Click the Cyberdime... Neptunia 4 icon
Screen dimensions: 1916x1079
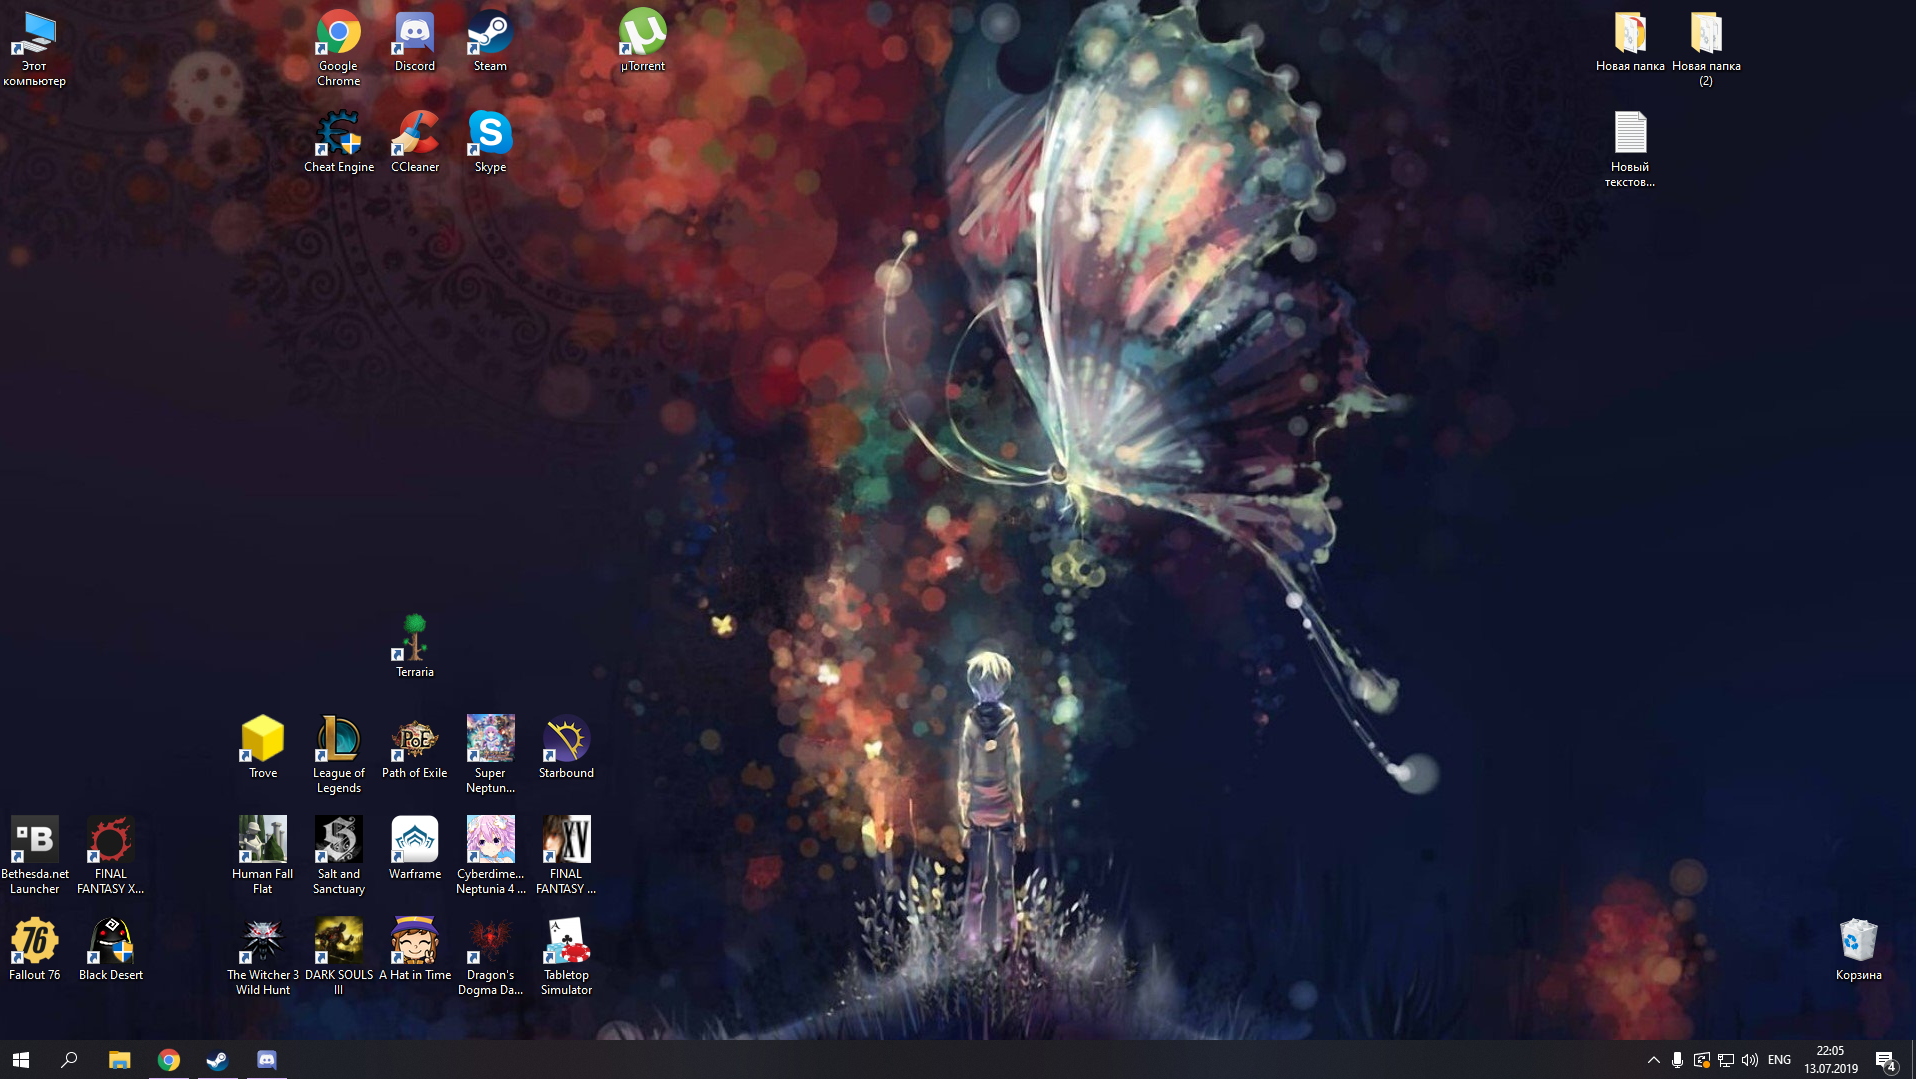pos(490,856)
